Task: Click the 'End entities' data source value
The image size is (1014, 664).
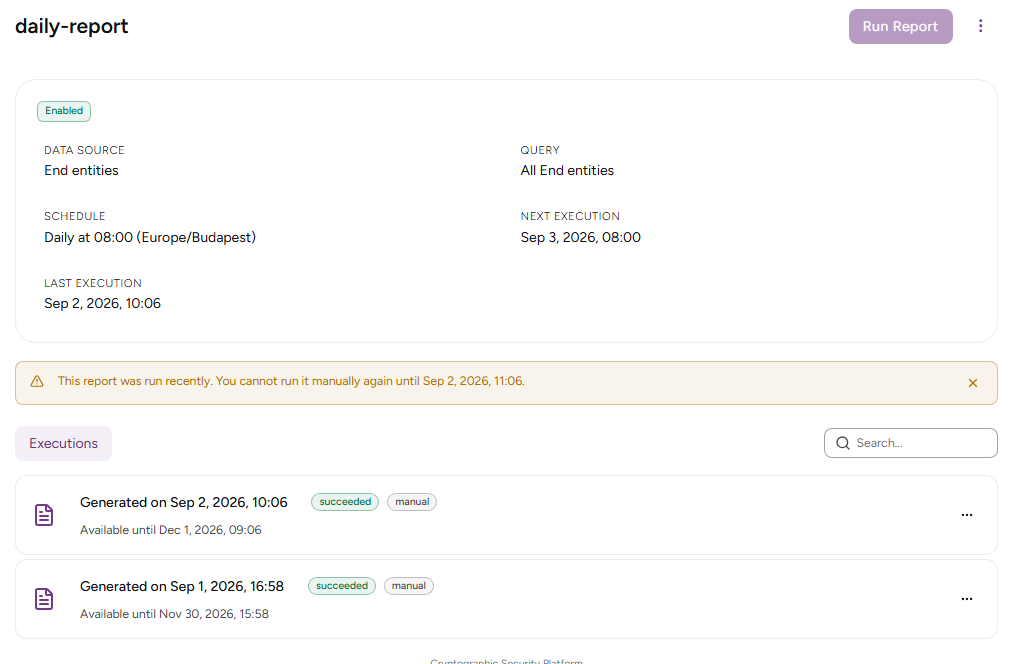Action: point(81,171)
